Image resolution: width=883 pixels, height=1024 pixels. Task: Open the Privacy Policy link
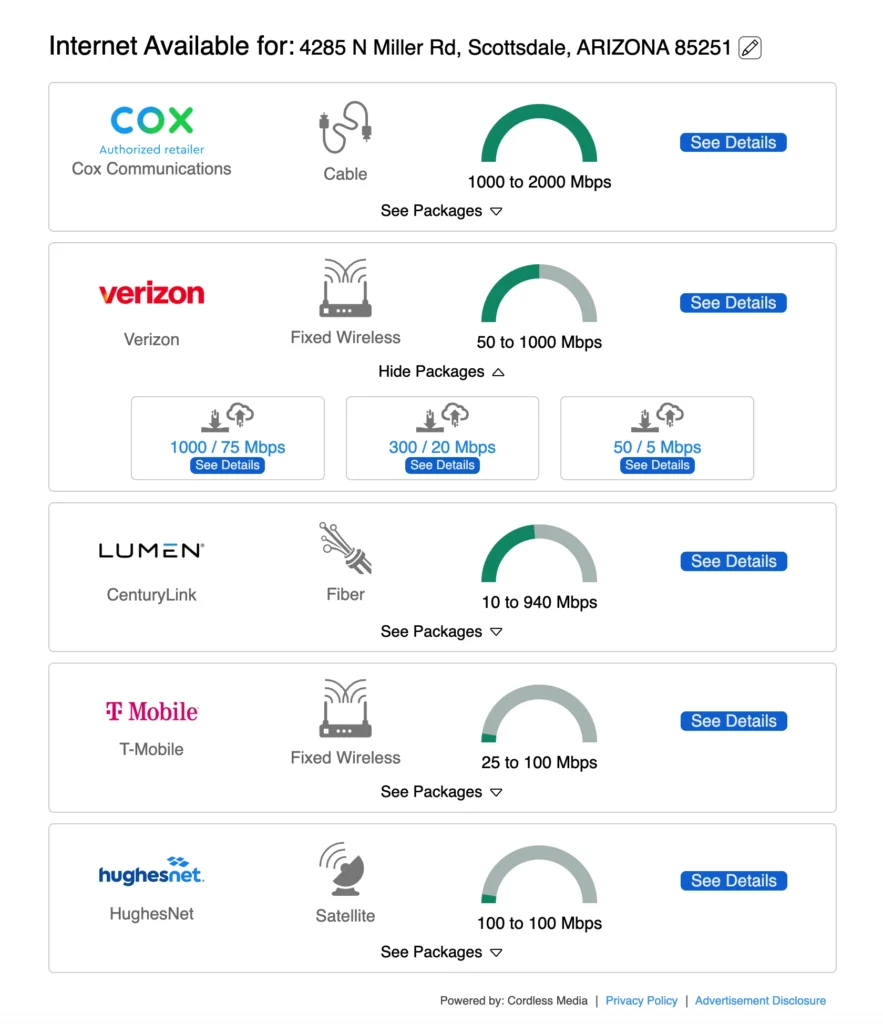[641, 1000]
